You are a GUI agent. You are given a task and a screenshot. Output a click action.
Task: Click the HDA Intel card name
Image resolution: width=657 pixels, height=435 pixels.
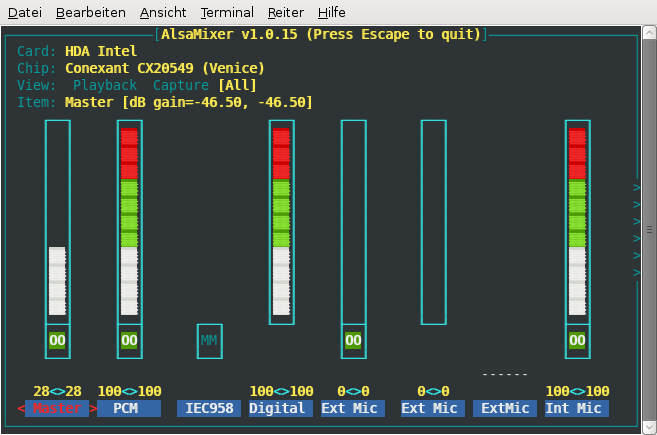click(101, 51)
